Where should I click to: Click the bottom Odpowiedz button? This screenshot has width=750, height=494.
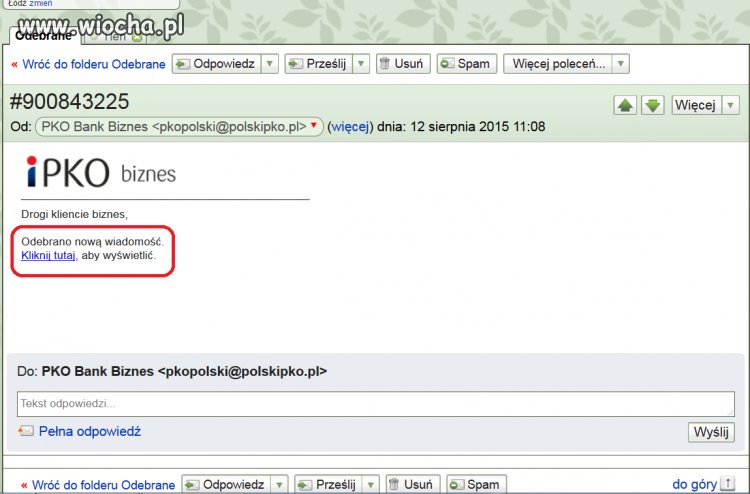(x=226, y=484)
